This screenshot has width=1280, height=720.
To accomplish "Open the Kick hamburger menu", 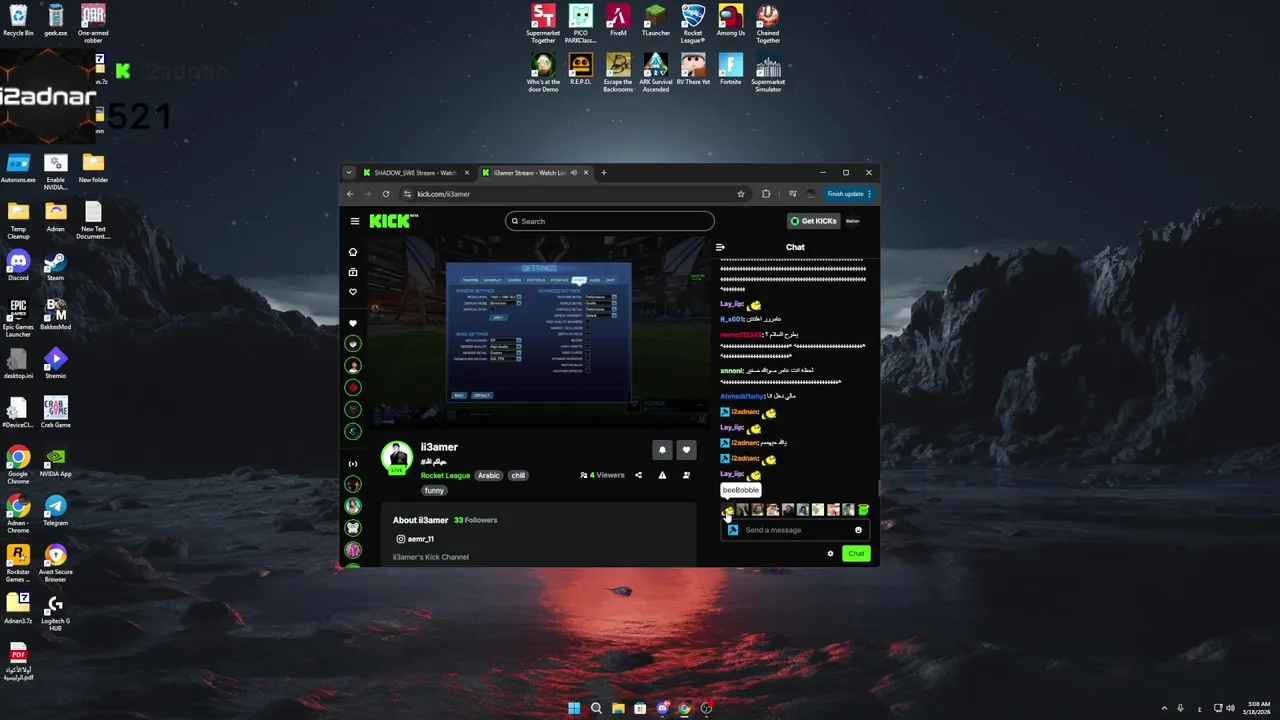I will click(354, 221).
